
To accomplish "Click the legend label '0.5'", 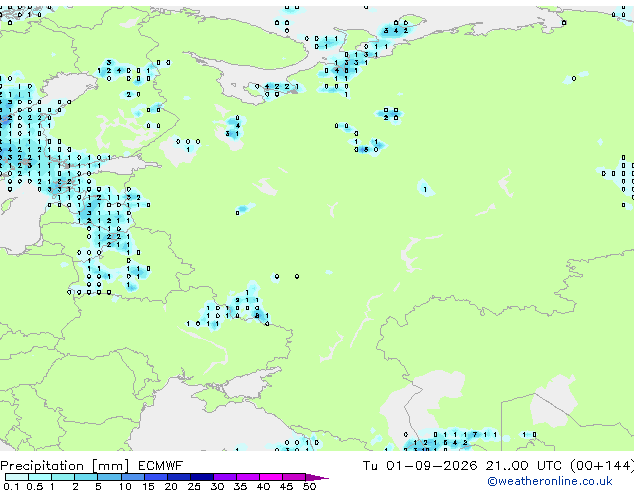I will tap(34, 486).
